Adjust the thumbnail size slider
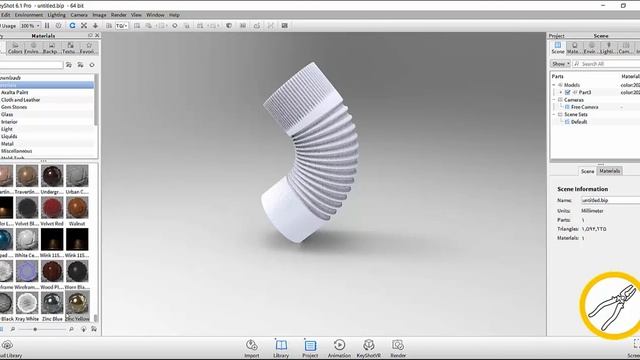640x360 pixels. [x=36, y=329]
